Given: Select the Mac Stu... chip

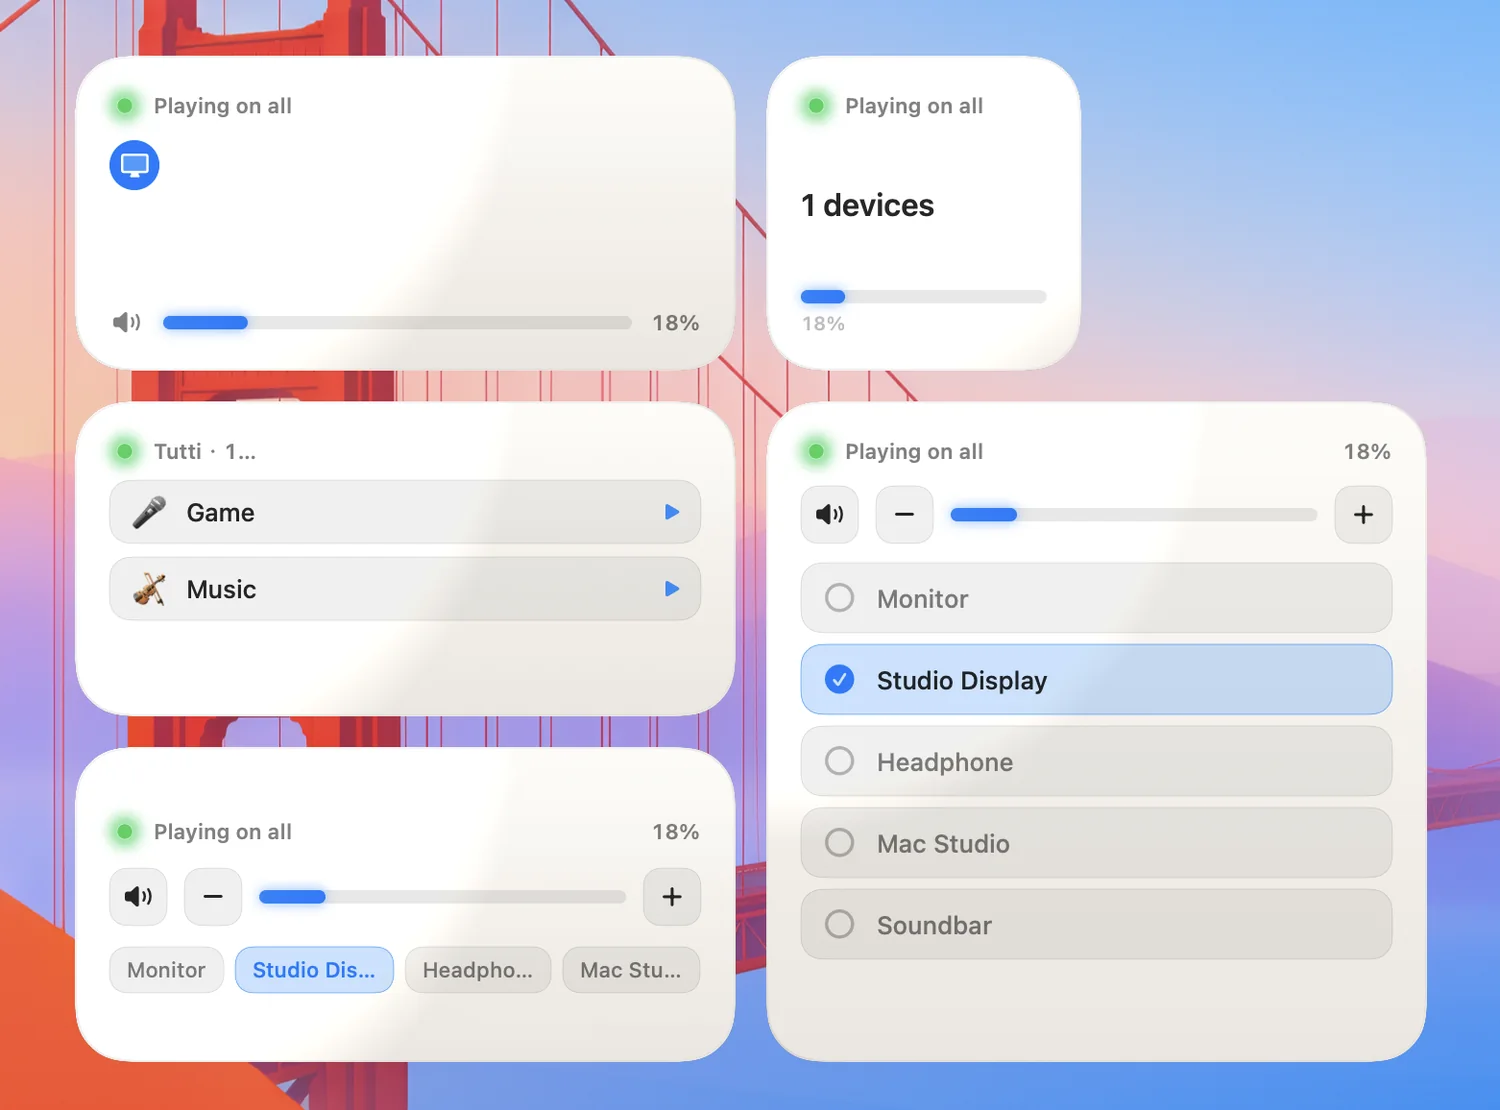Looking at the screenshot, I should pyautogui.click(x=631, y=970).
